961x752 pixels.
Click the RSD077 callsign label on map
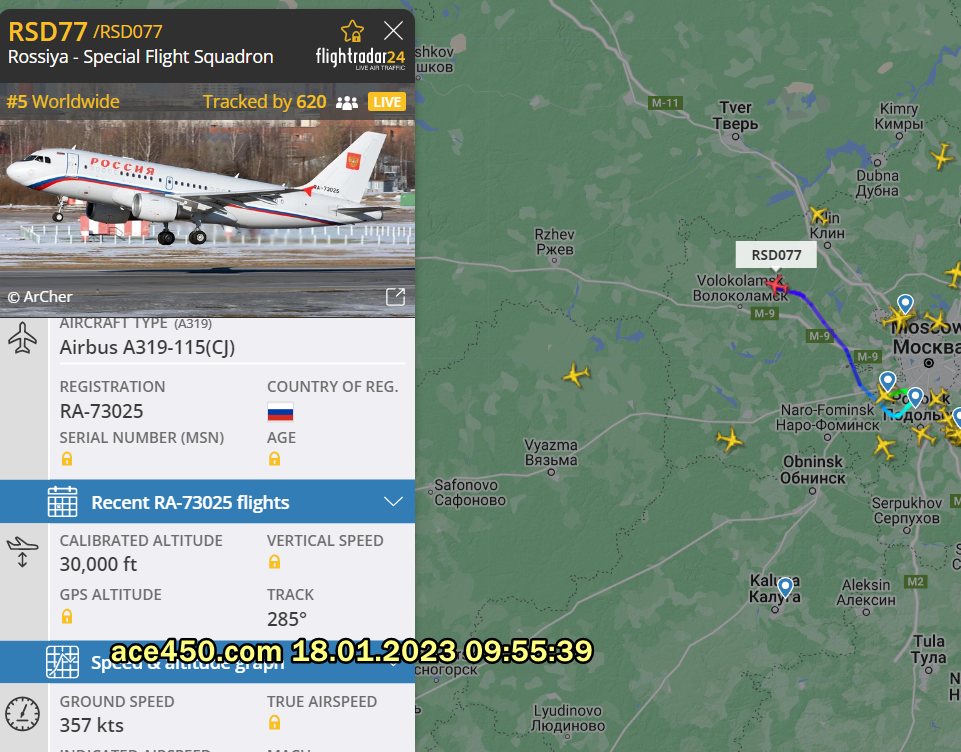pyautogui.click(x=776, y=255)
